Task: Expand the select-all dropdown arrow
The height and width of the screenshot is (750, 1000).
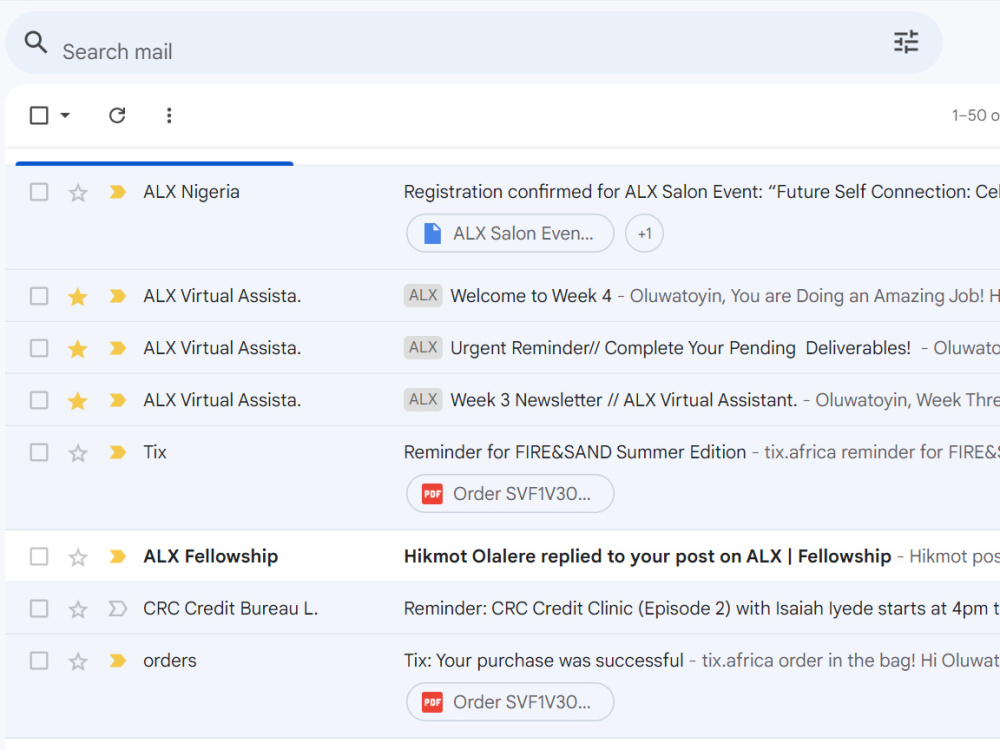Action: pyautogui.click(x=65, y=115)
